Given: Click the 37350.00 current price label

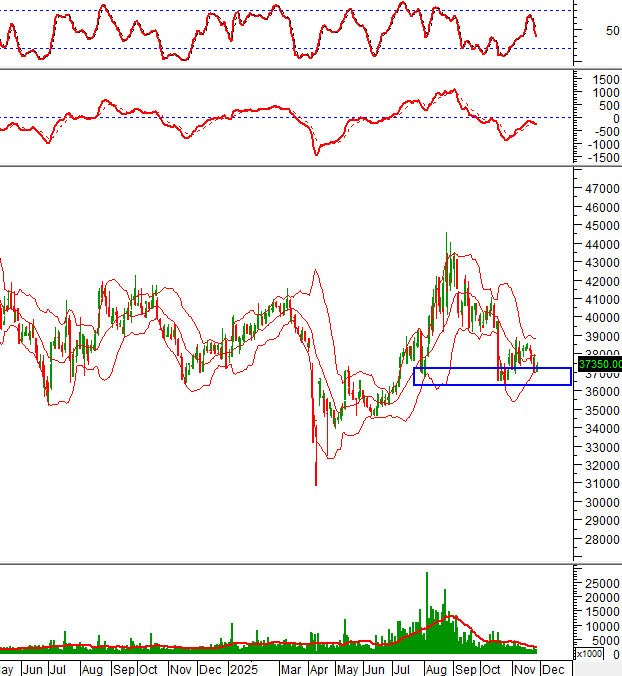Looking at the screenshot, I should (x=598, y=365).
